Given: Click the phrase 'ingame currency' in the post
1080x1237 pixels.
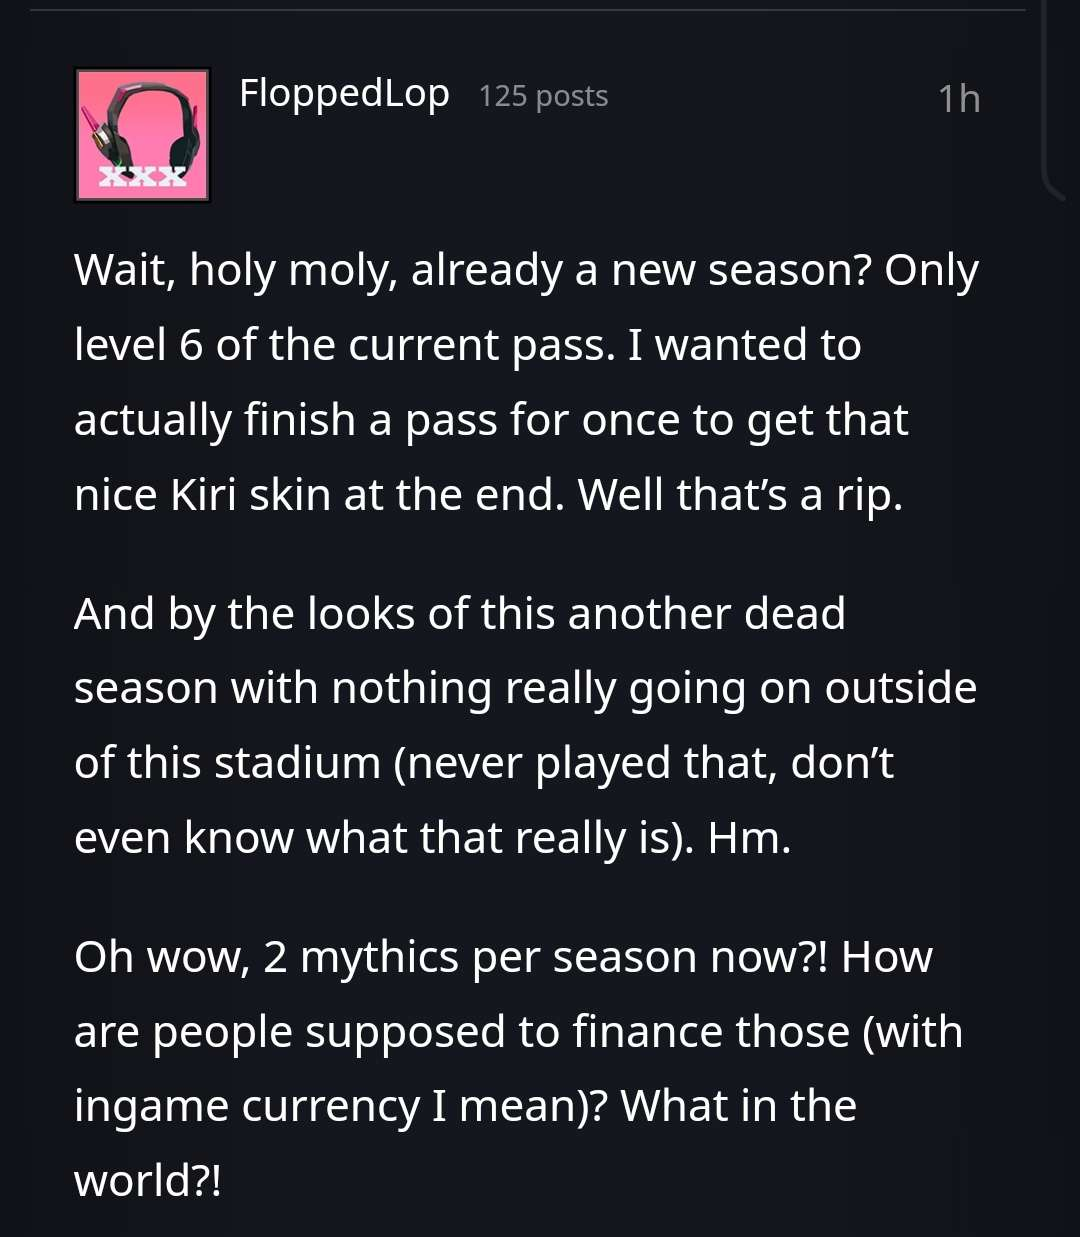Looking at the screenshot, I should click(x=247, y=1107).
